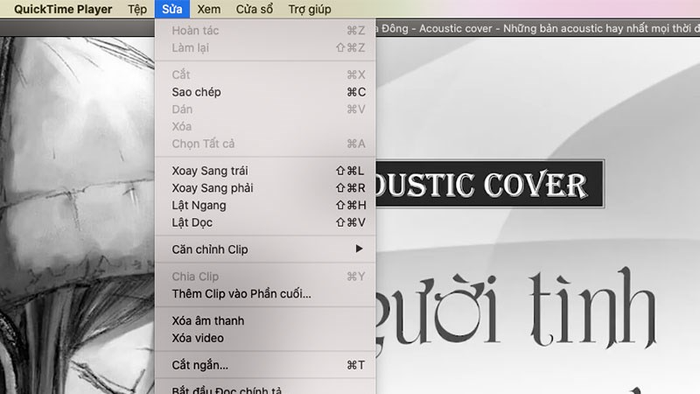The width and height of the screenshot is (700, 394).
Task: Choose Lật Dọc to flip vertically
Action: (265, 223)
